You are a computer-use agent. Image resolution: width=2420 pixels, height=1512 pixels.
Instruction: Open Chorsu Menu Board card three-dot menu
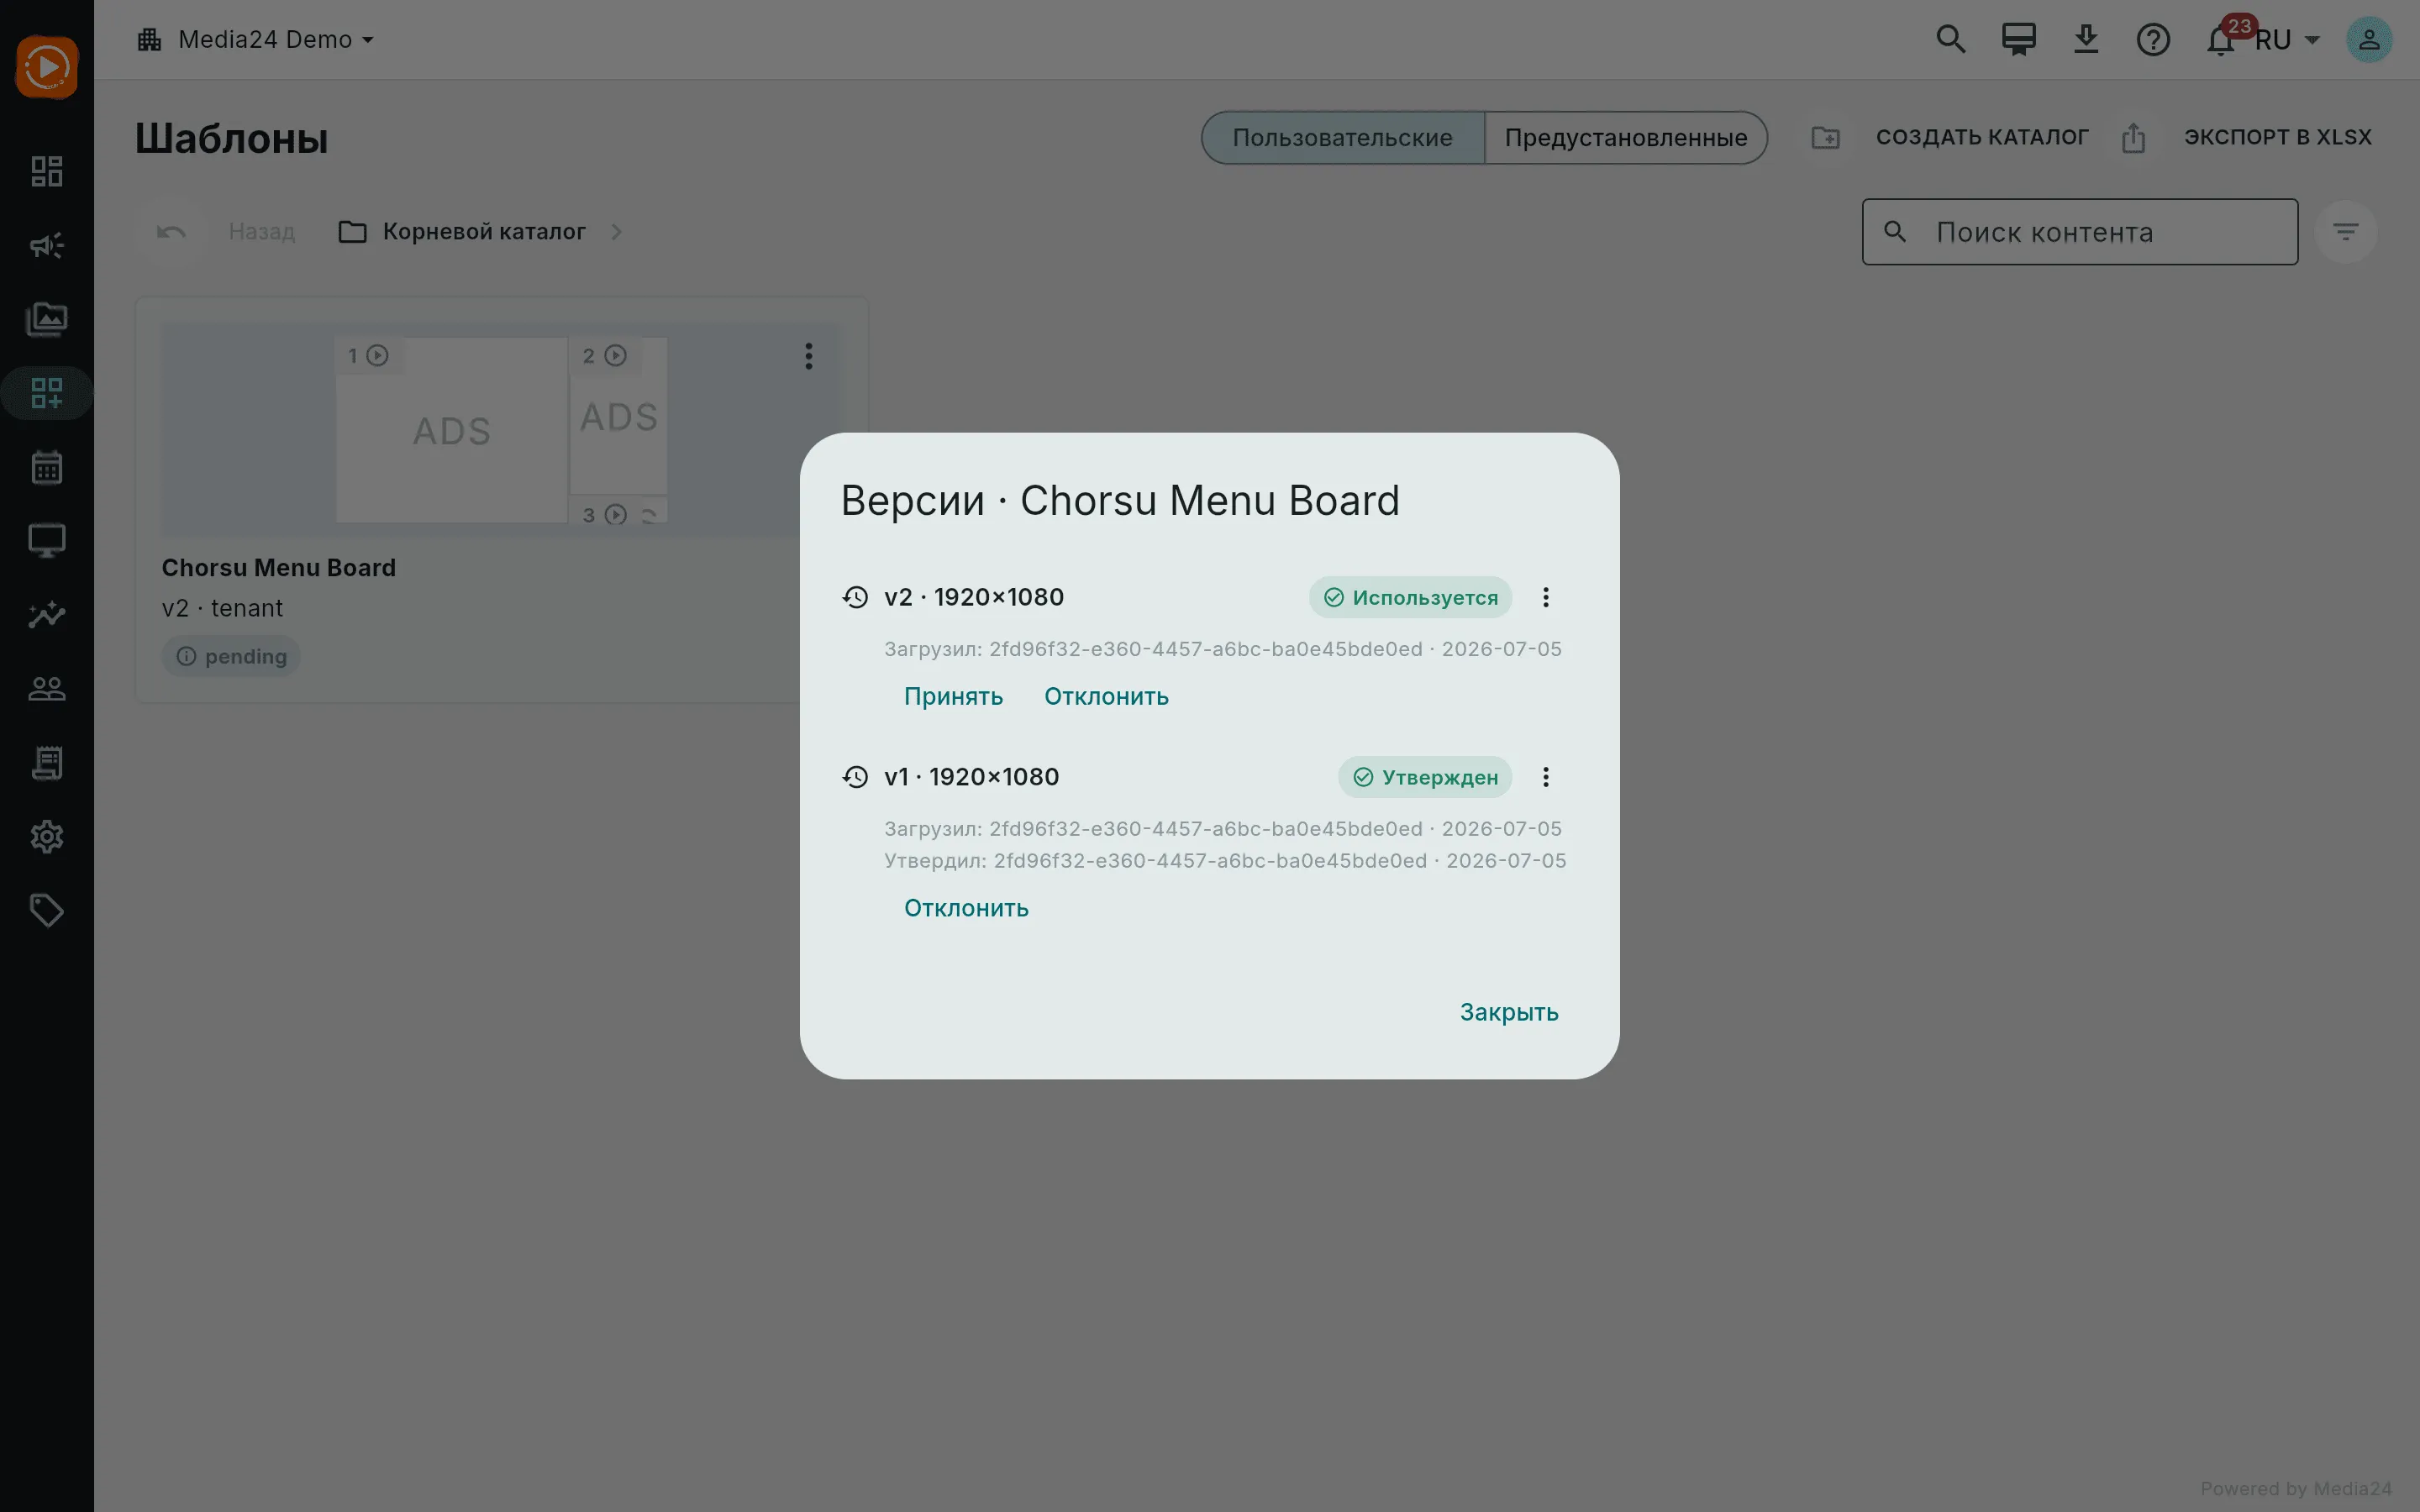coord(809,356)
